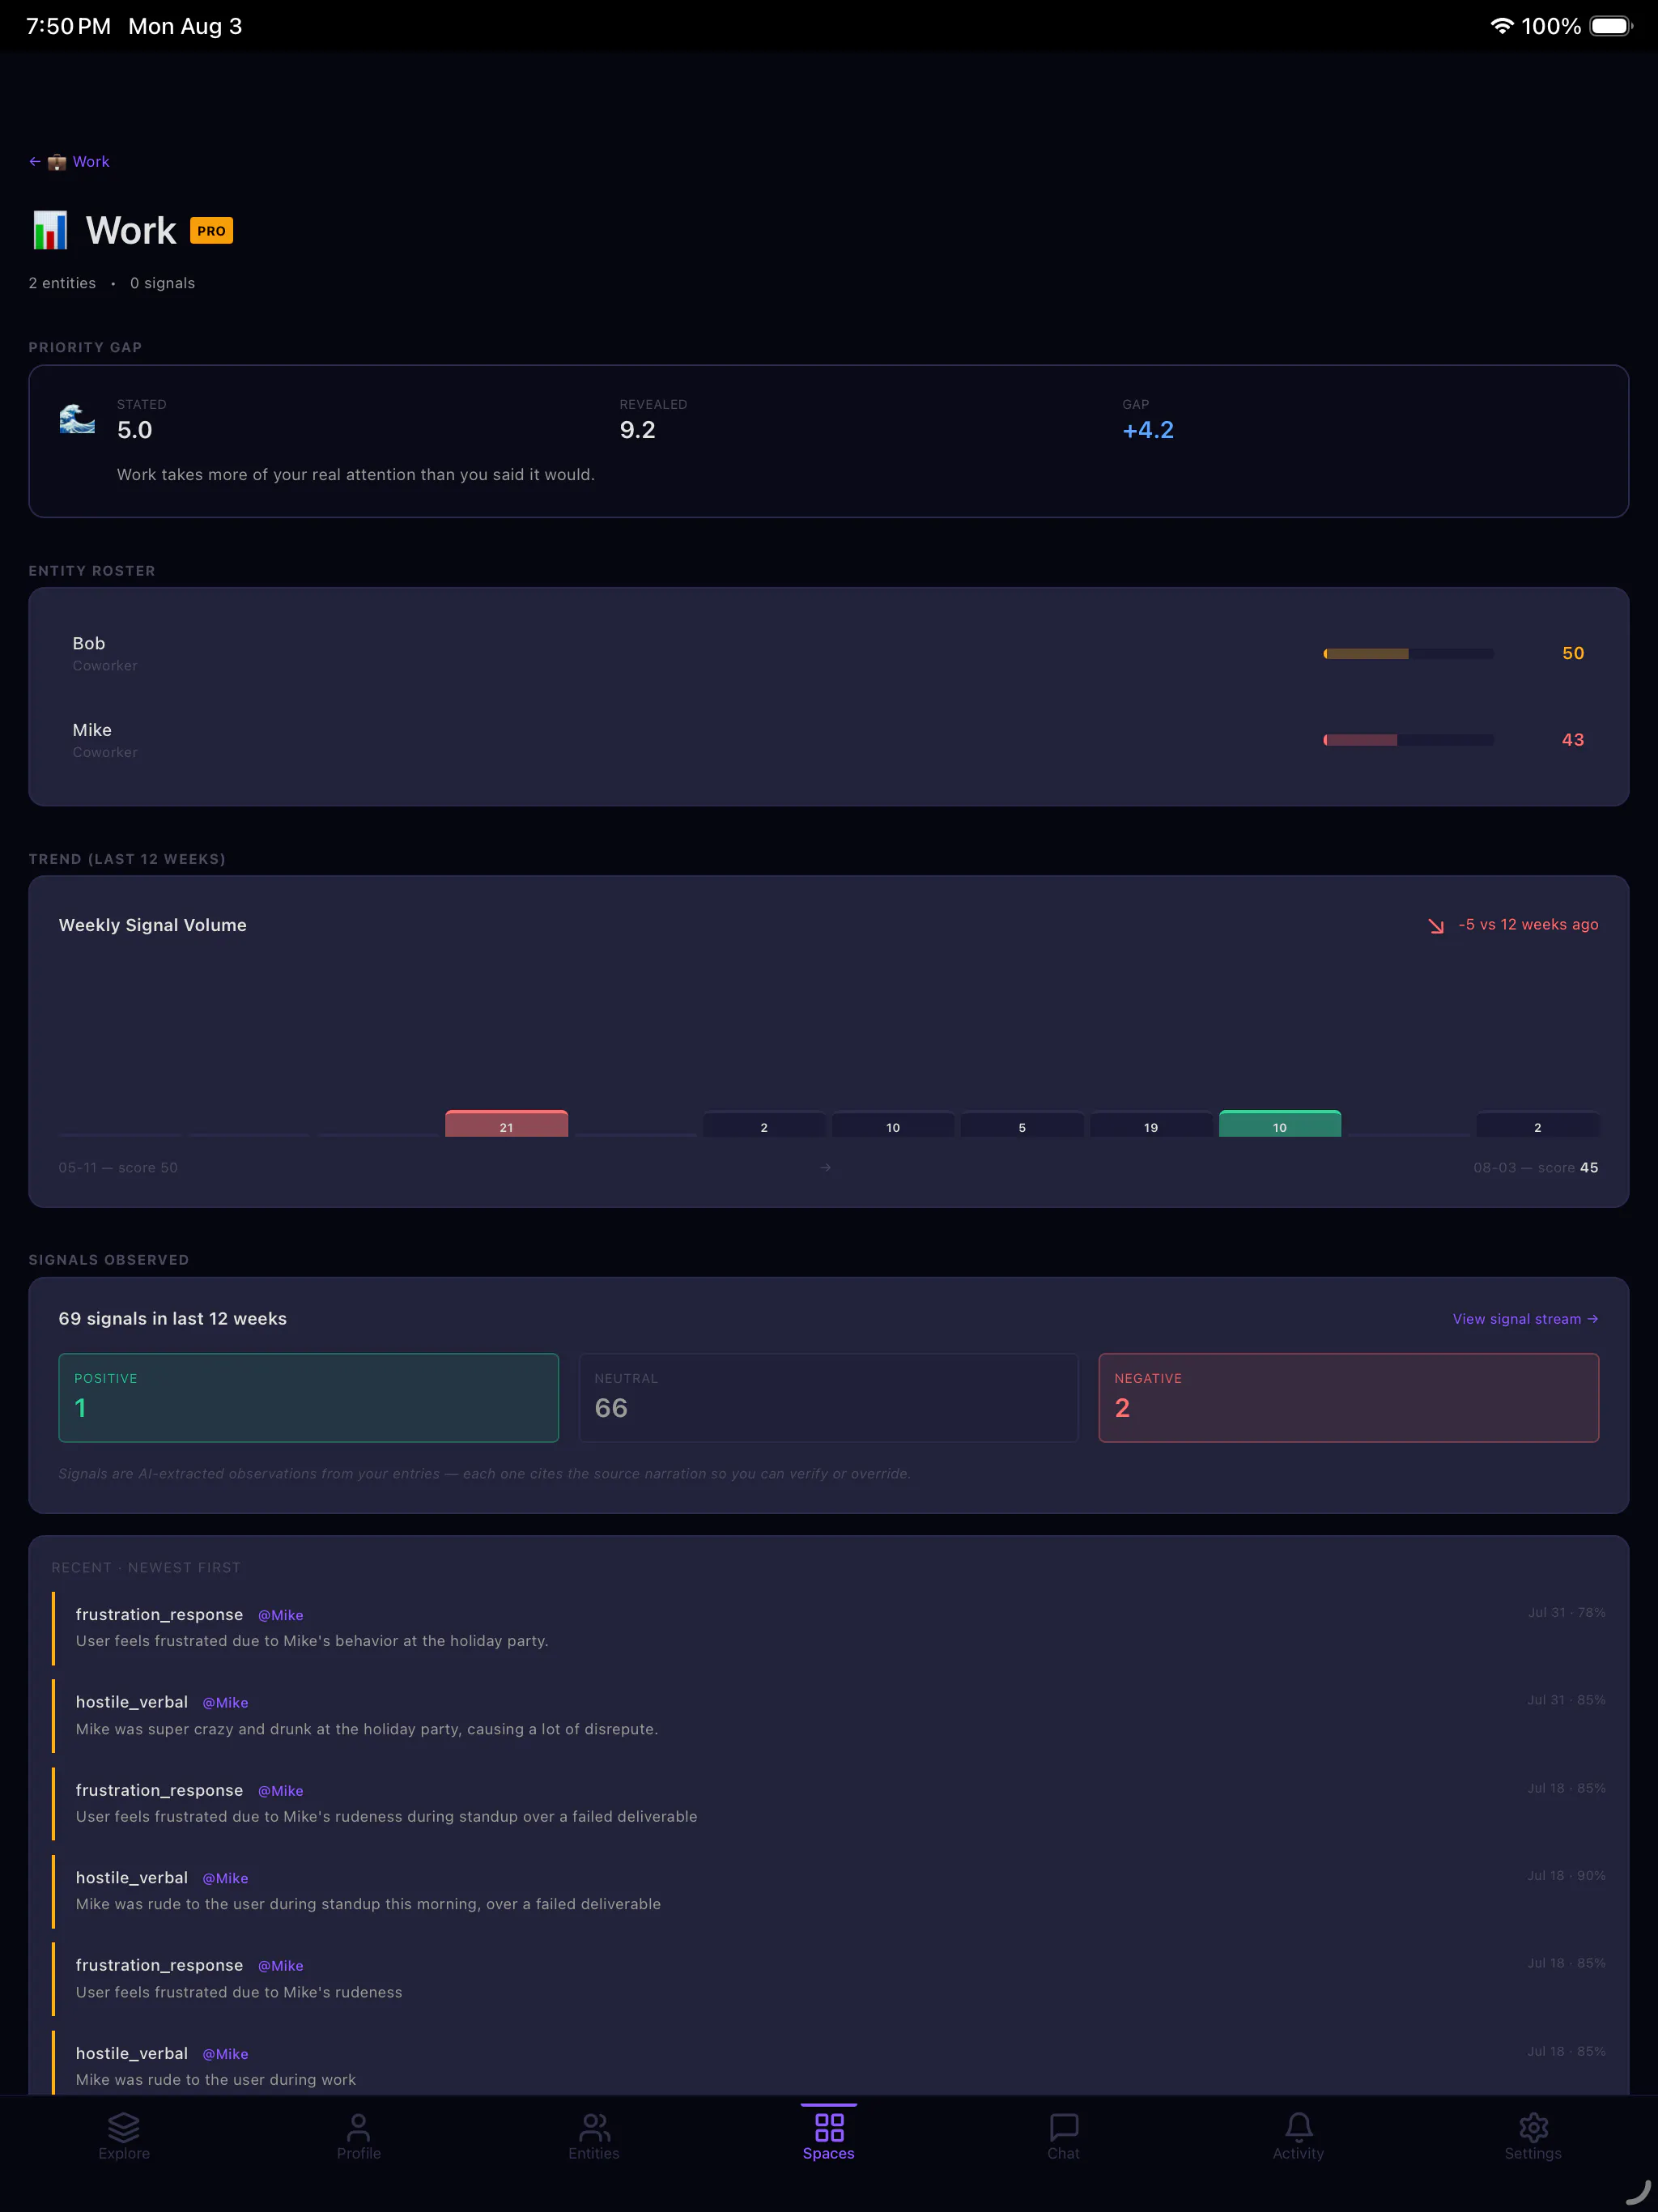Select the weekly bar labeled 19
The height and width of the screenshot is (2212, 1658).
pyautogui.click(x=1151, y=1124)
